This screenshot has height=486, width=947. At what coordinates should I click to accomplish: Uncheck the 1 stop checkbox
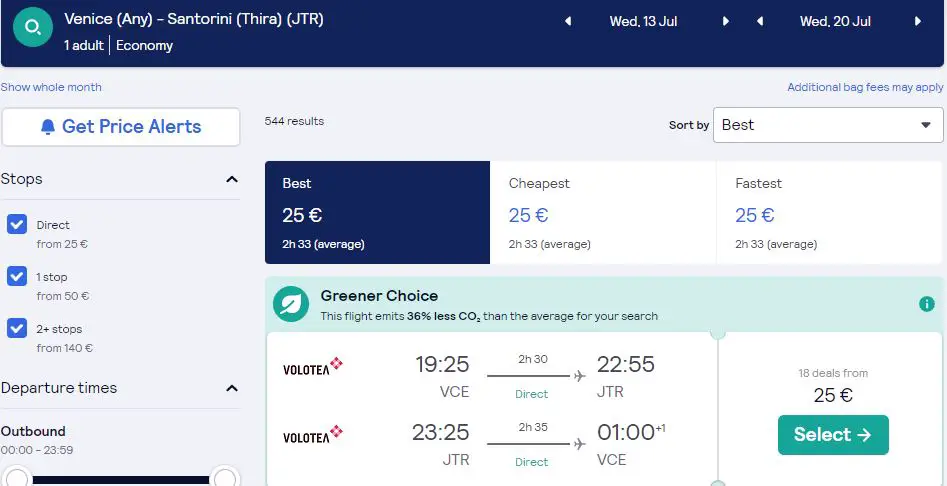click(17, 277)
